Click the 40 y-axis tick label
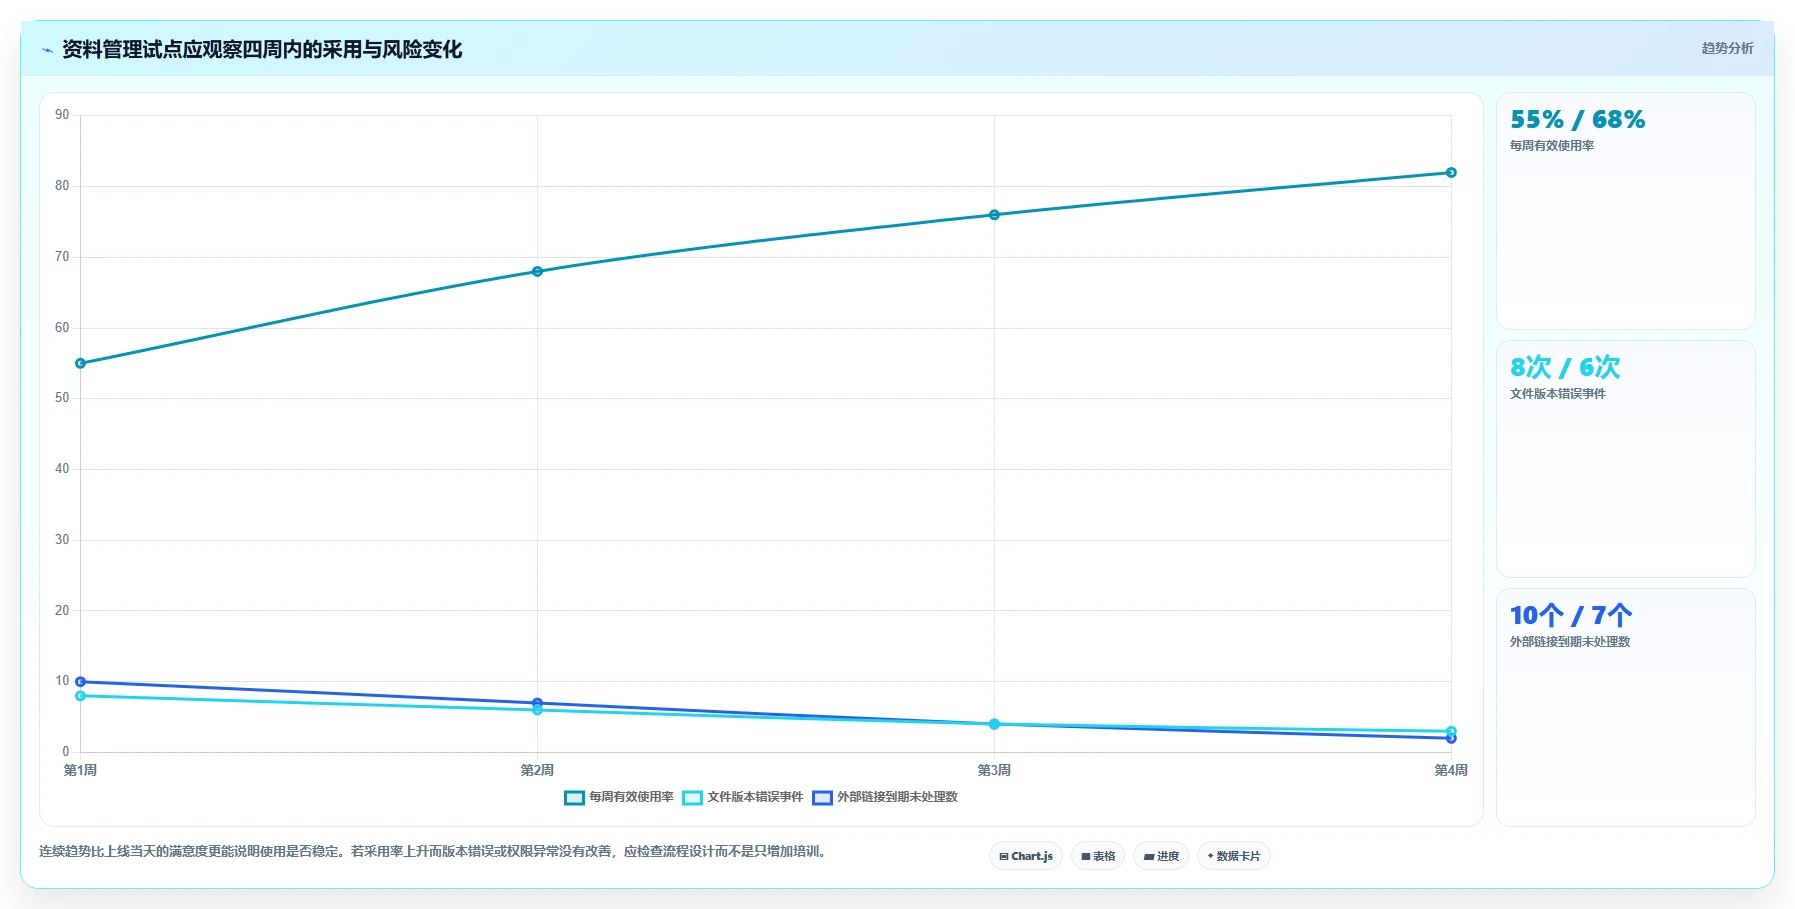1795x909 pixels. click(x=62, y=469)
